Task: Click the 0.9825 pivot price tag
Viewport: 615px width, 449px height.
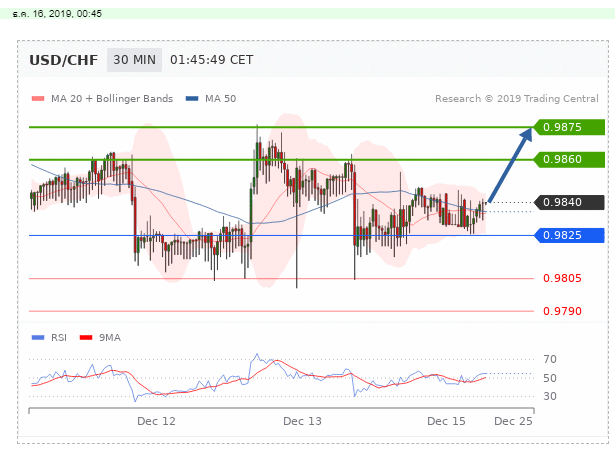Action: click(569, 235)
